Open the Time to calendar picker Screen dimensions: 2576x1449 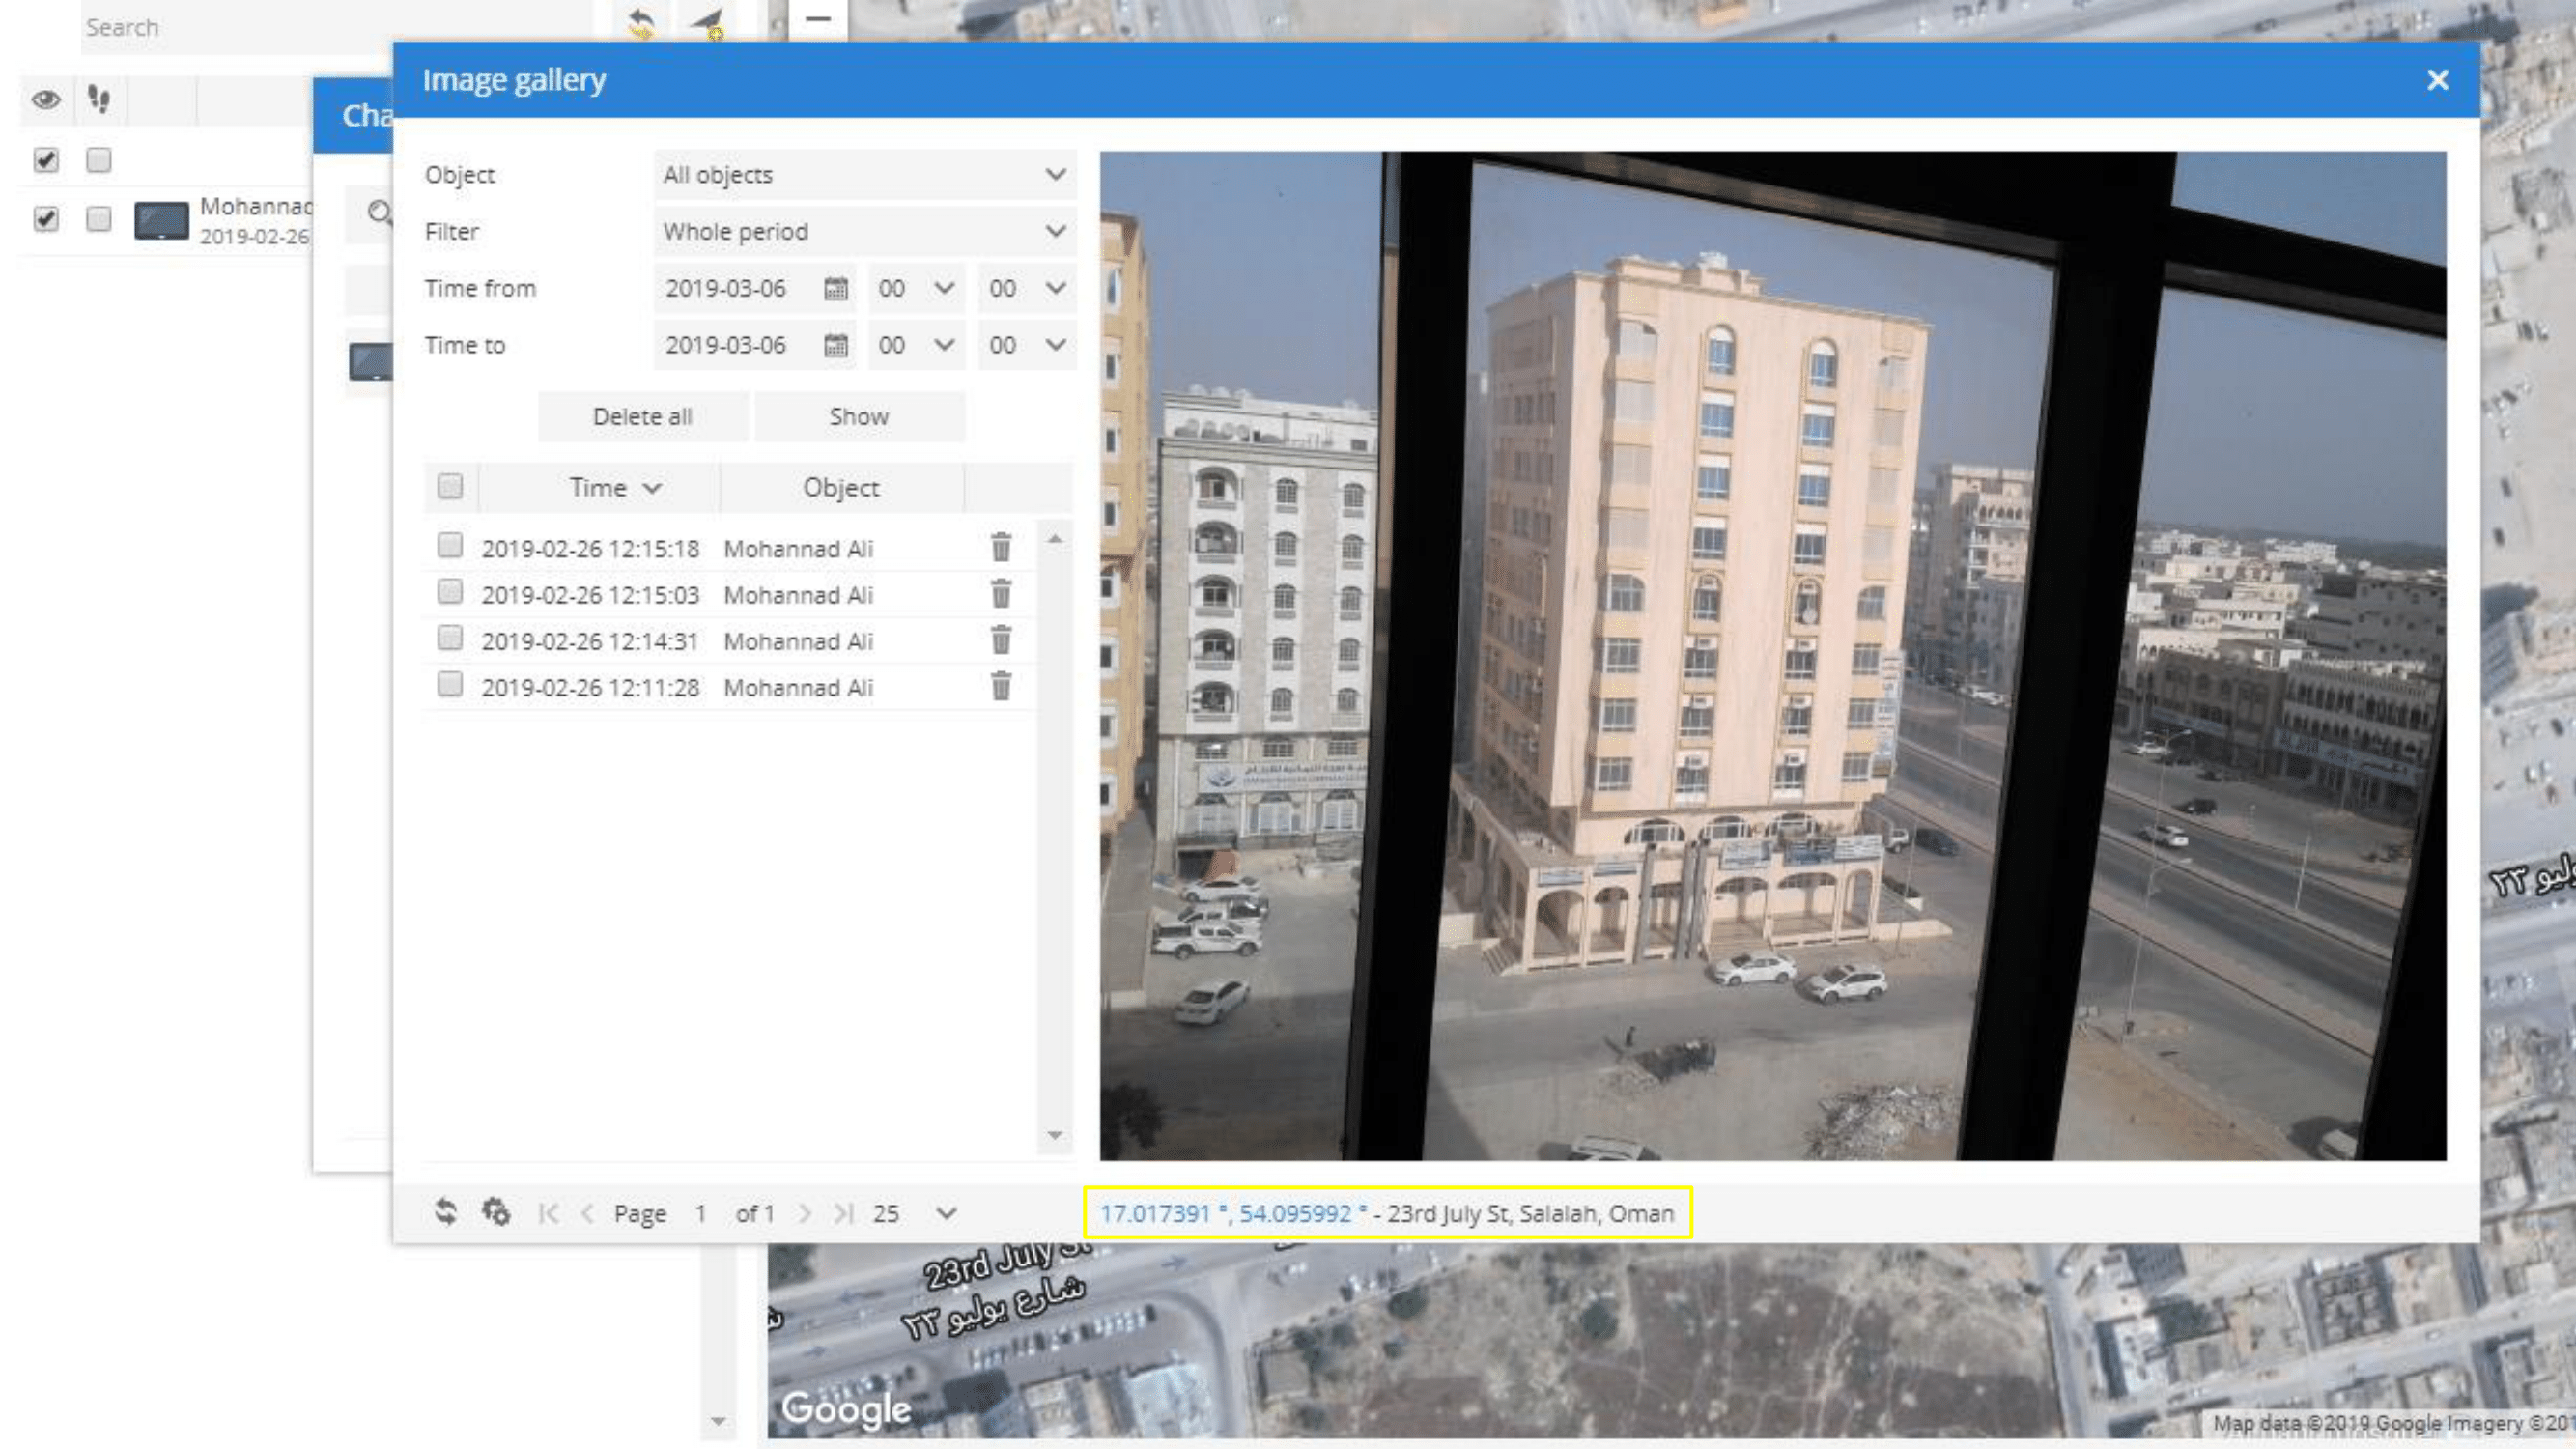click(835, 346)
